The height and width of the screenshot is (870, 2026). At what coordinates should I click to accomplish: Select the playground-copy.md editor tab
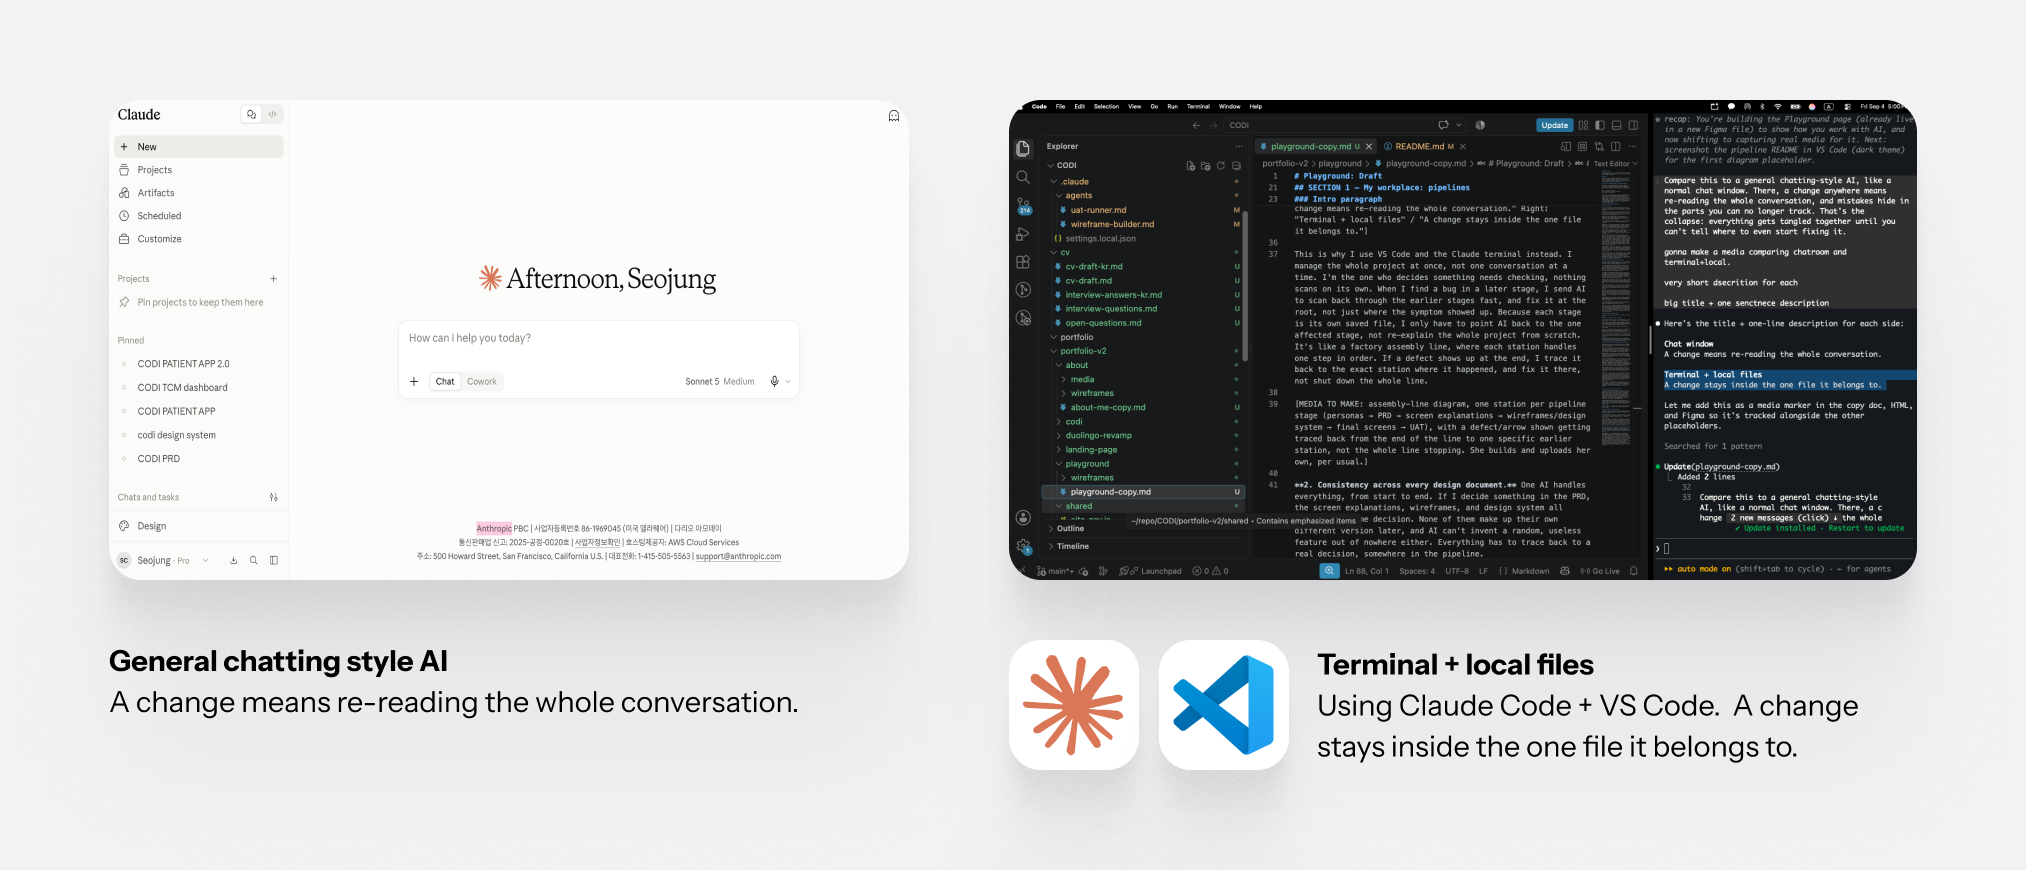click(x=1316, y=146)
